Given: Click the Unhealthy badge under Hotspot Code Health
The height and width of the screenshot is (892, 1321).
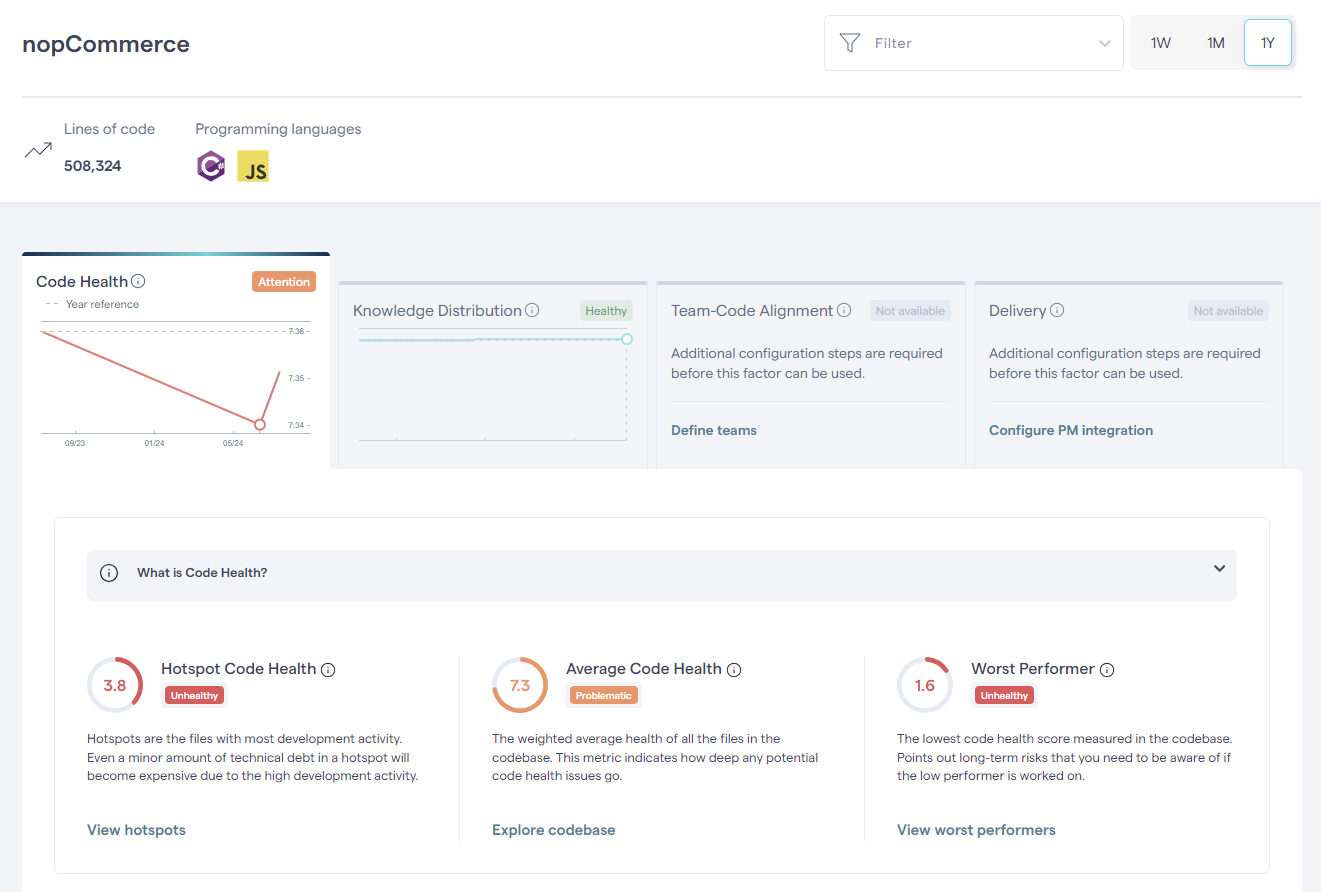Looking at the screenshot, I should point(194,695).
